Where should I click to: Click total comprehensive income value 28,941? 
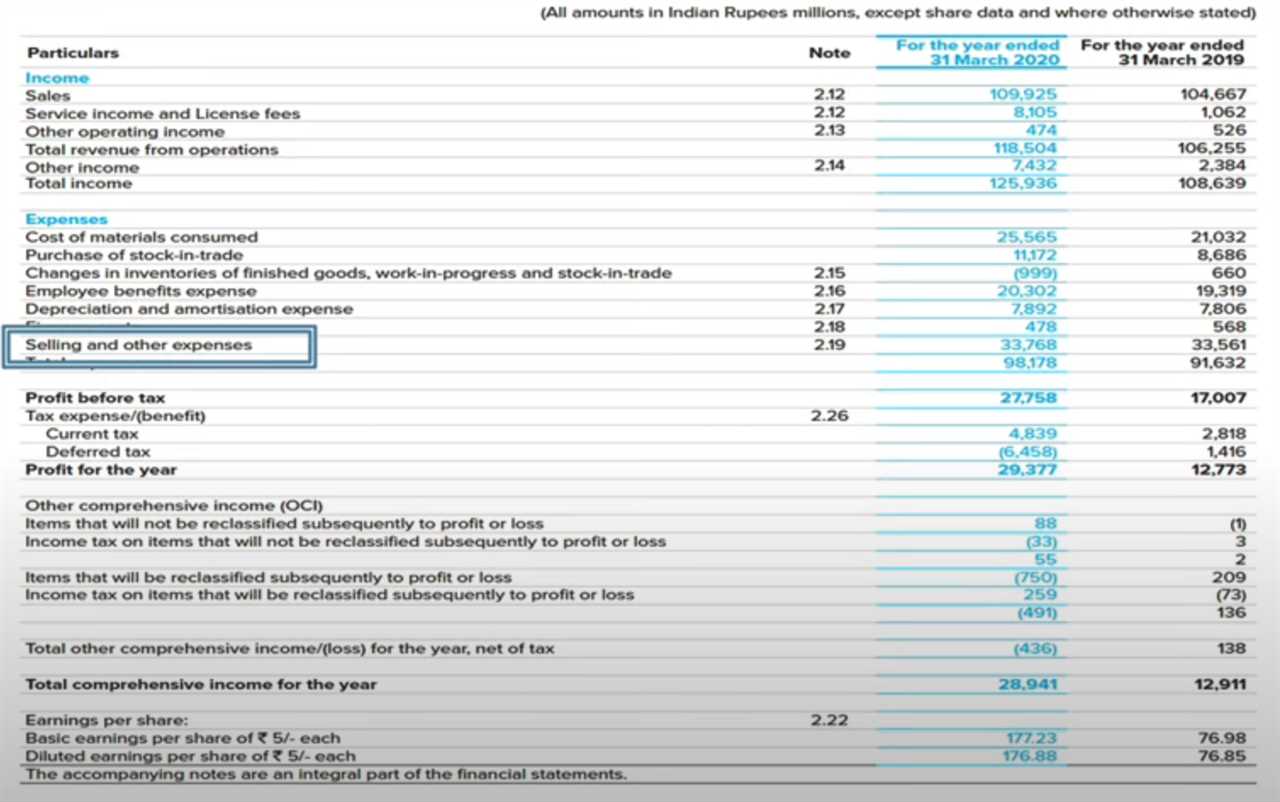1027,685
